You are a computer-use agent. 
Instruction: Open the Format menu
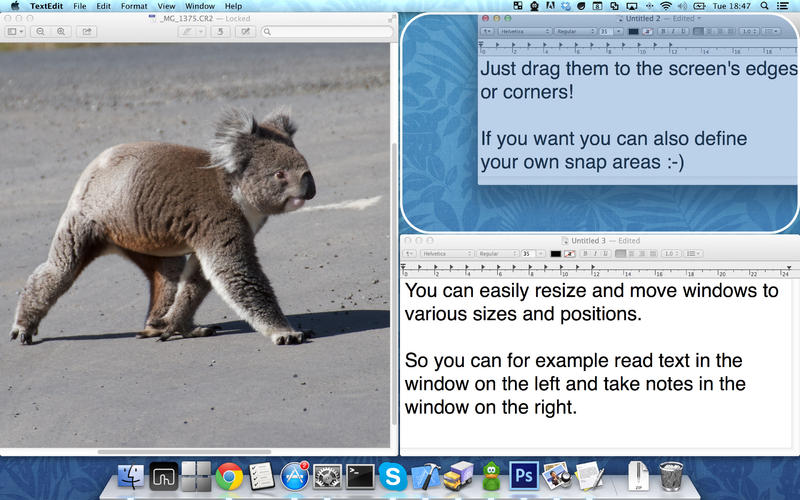(x=134, y=6)
